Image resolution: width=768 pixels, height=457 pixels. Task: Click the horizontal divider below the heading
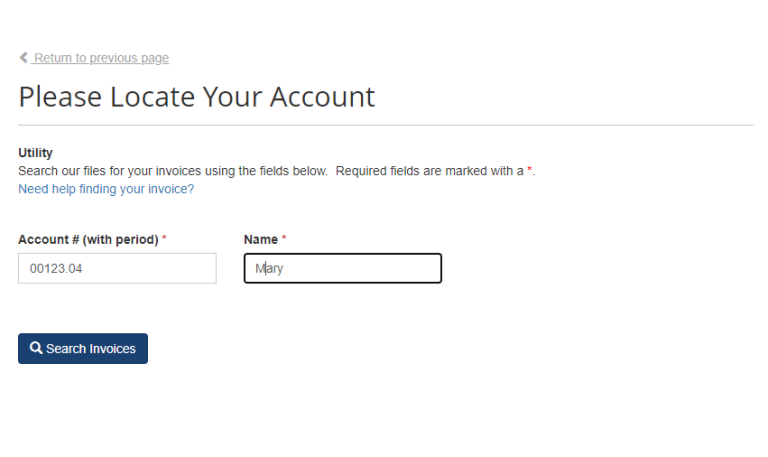point(385,125)
